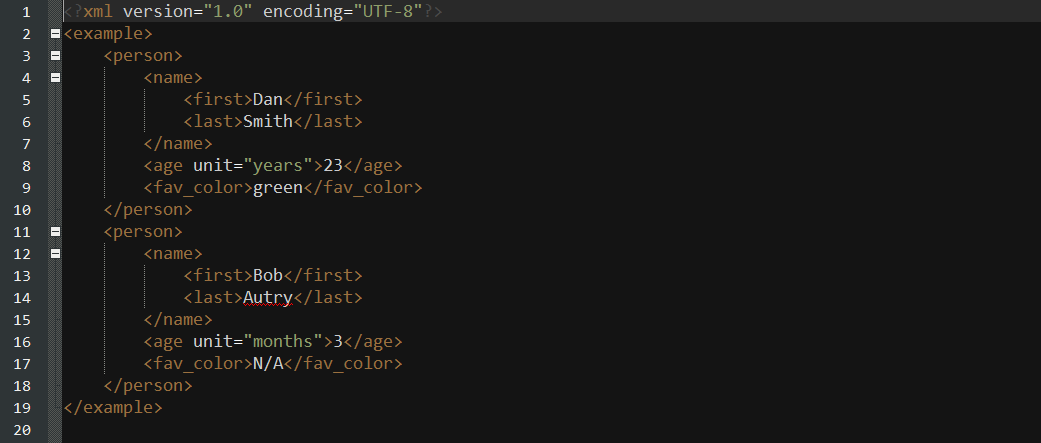The image size is (1041, 443).
Task: Collapse first name element fold on line 4
Action: (x=55, y=78)
